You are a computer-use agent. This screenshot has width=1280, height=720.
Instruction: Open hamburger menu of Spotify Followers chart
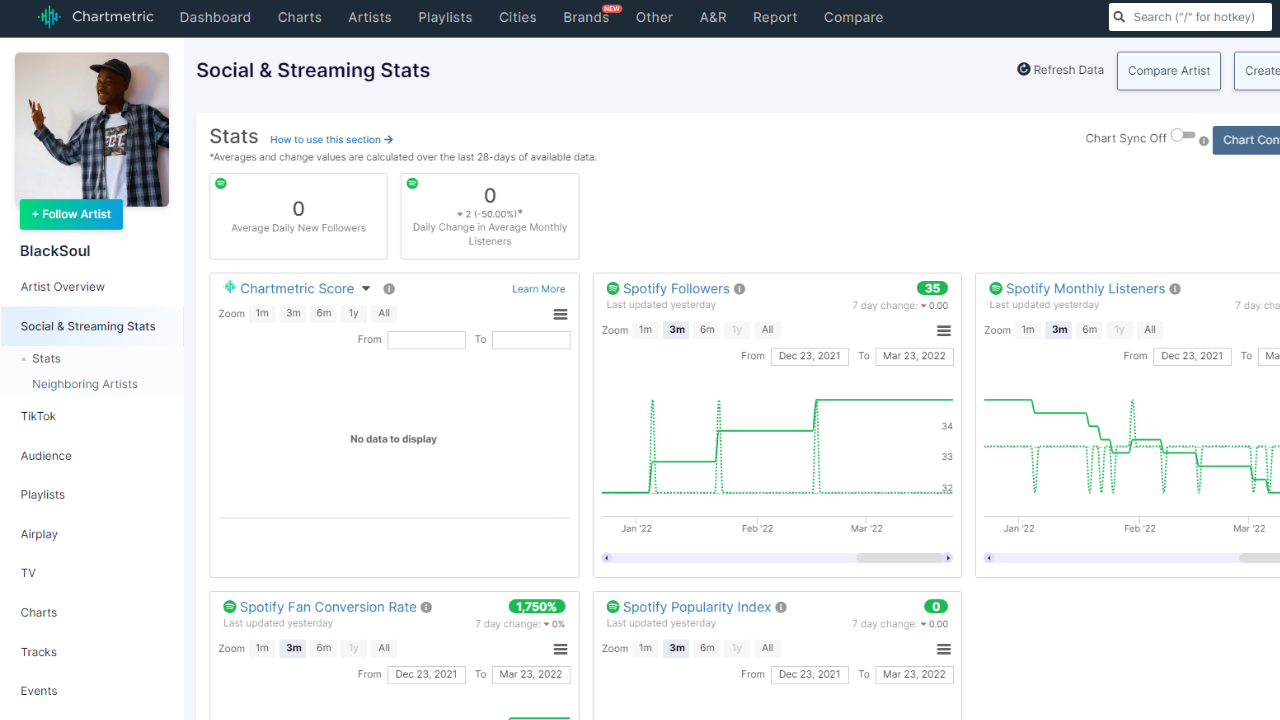[943, 330]
